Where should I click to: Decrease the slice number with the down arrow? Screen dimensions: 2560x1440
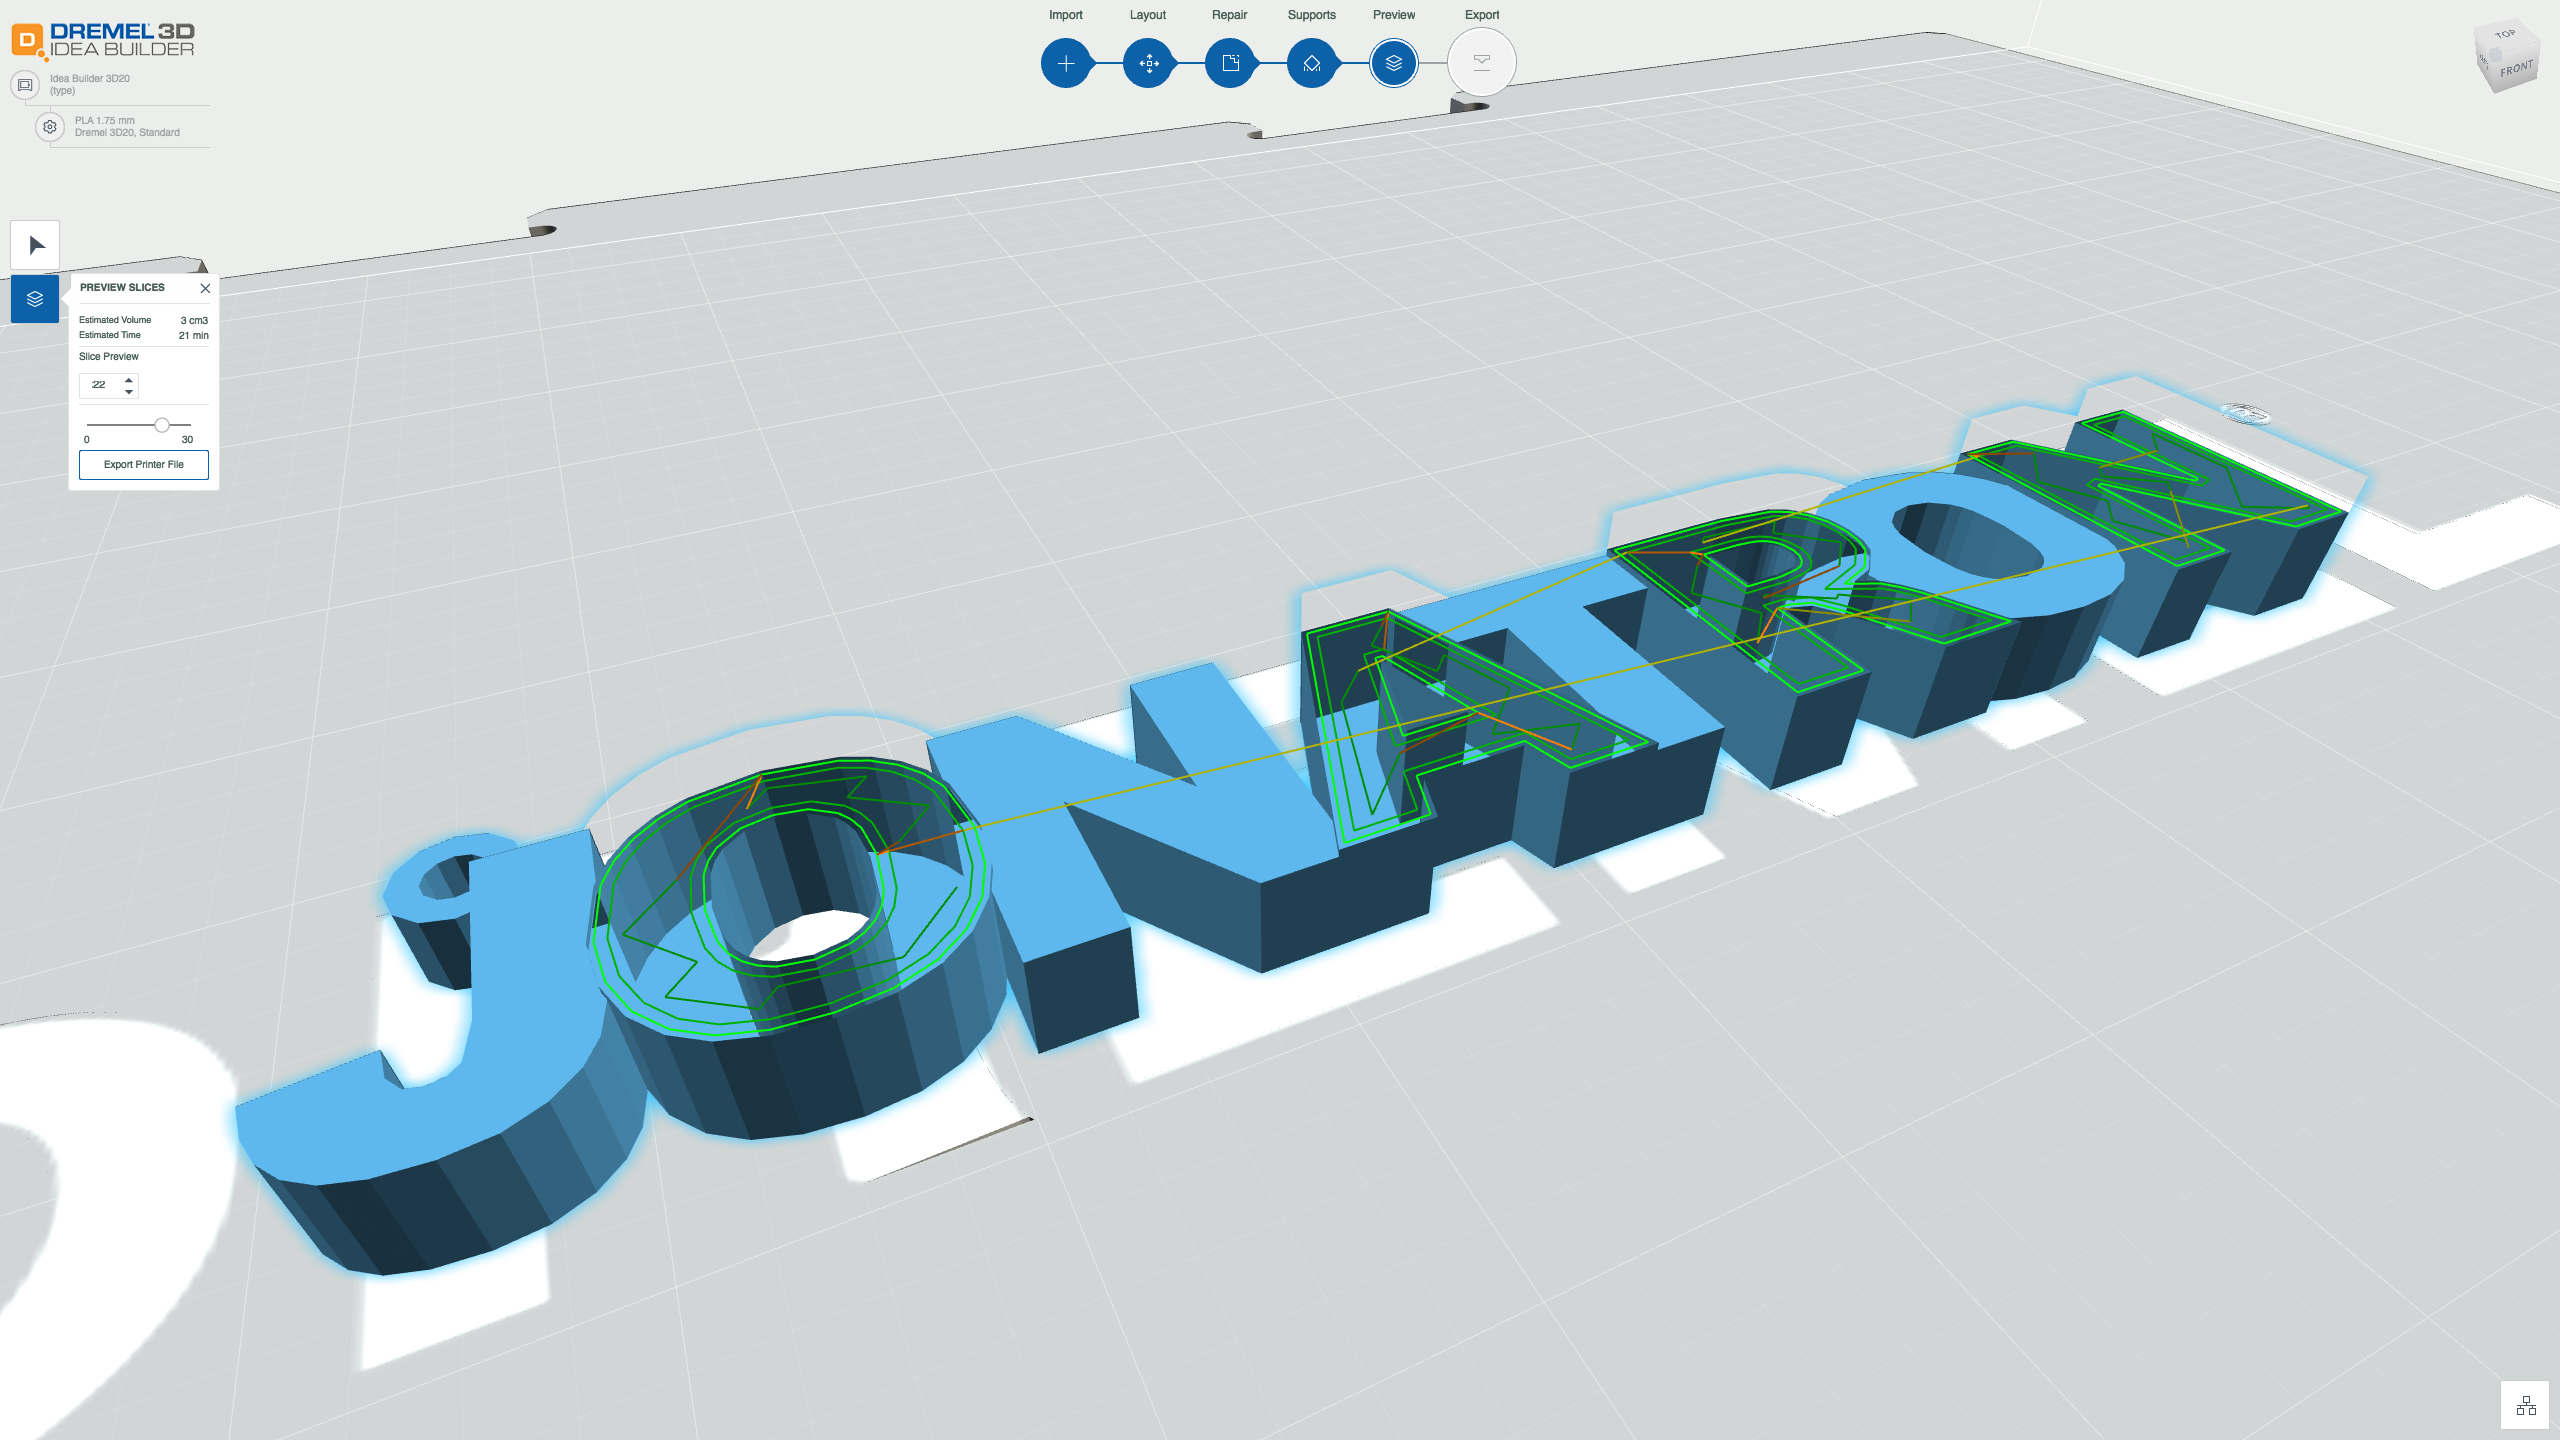129,391
